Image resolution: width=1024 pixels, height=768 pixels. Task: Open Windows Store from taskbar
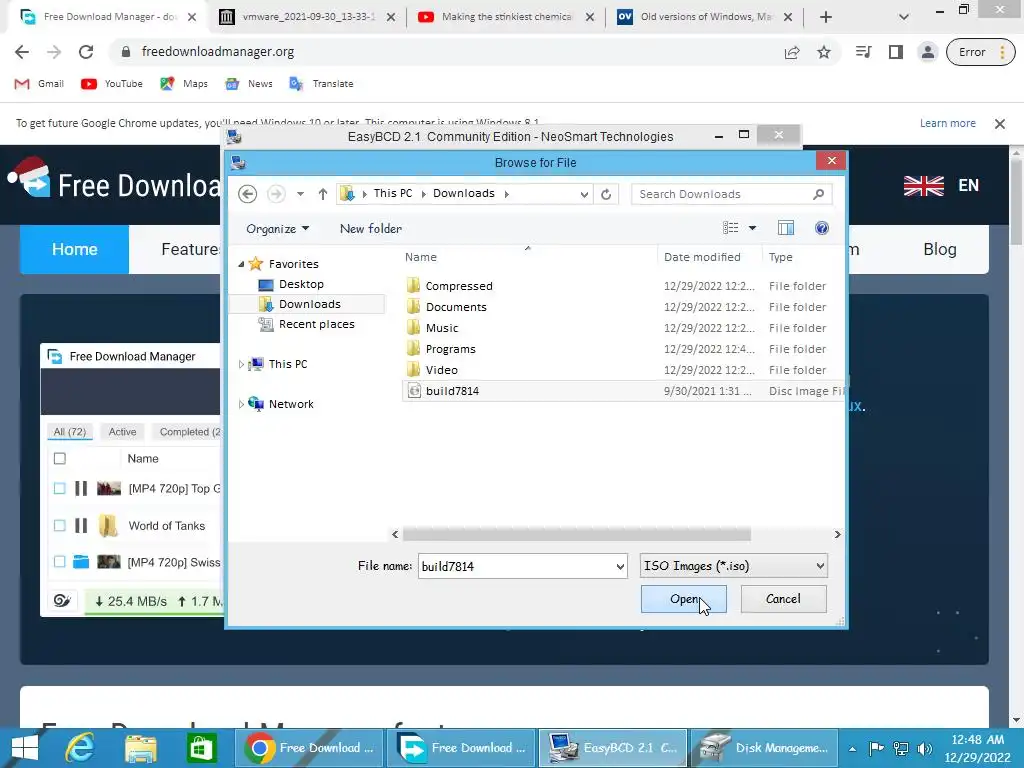201,748
